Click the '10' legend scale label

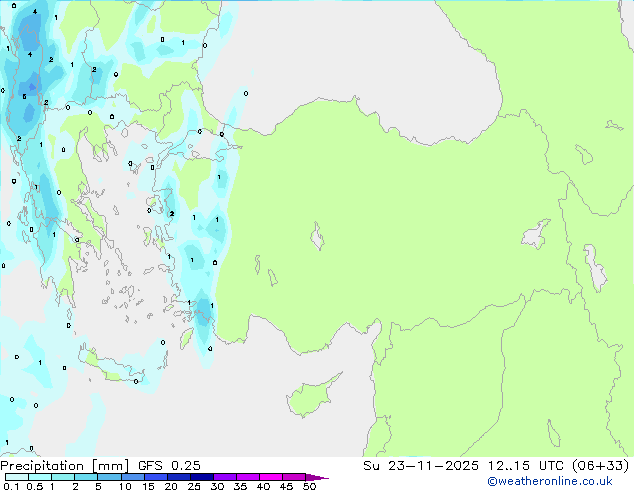(125, 486)
